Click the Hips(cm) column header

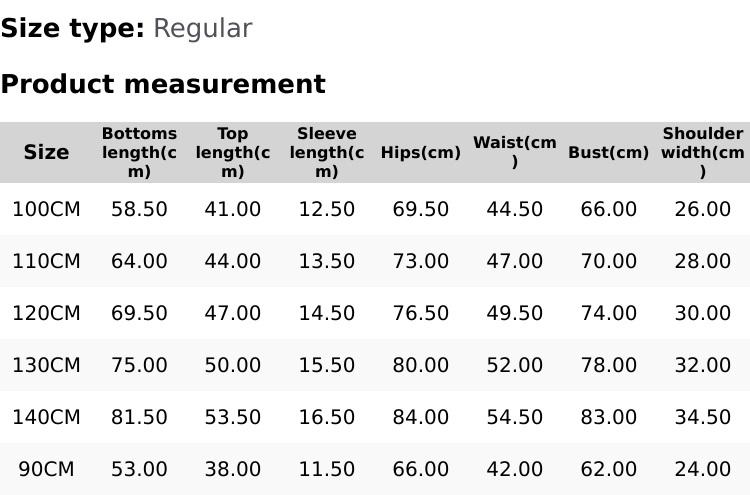click(420, 153)
